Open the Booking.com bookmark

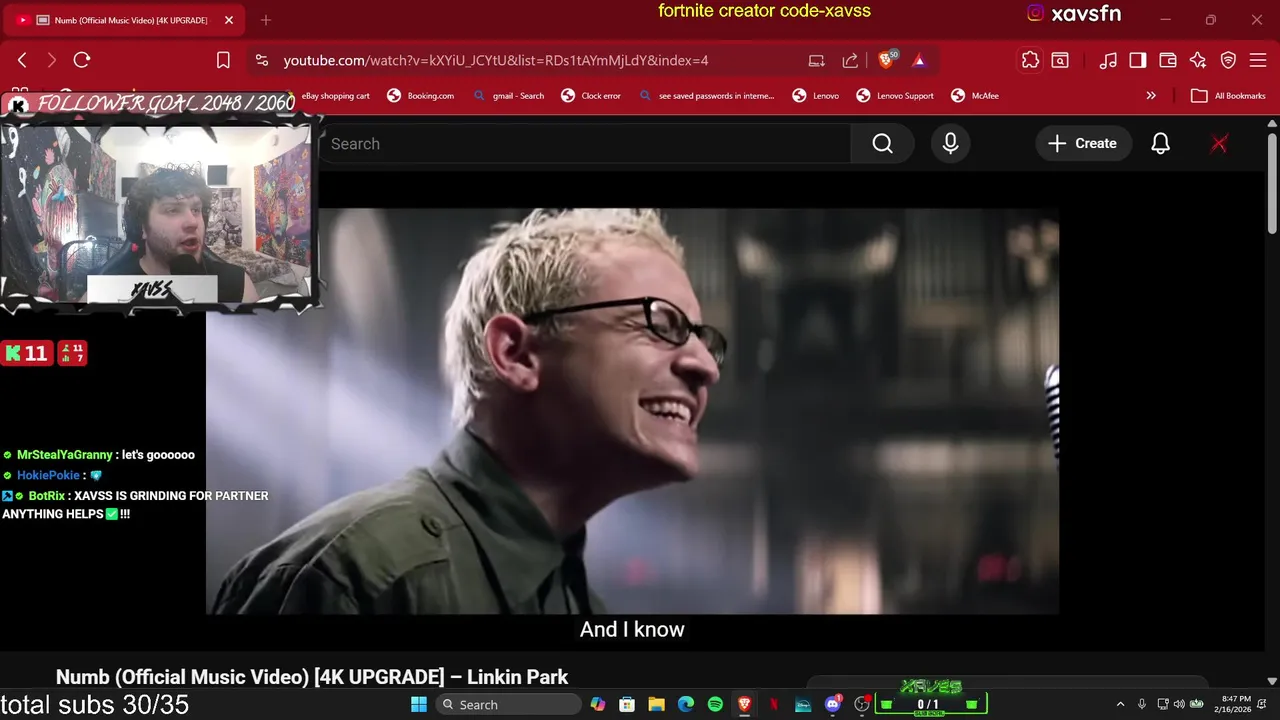click(x=421, y=96)
